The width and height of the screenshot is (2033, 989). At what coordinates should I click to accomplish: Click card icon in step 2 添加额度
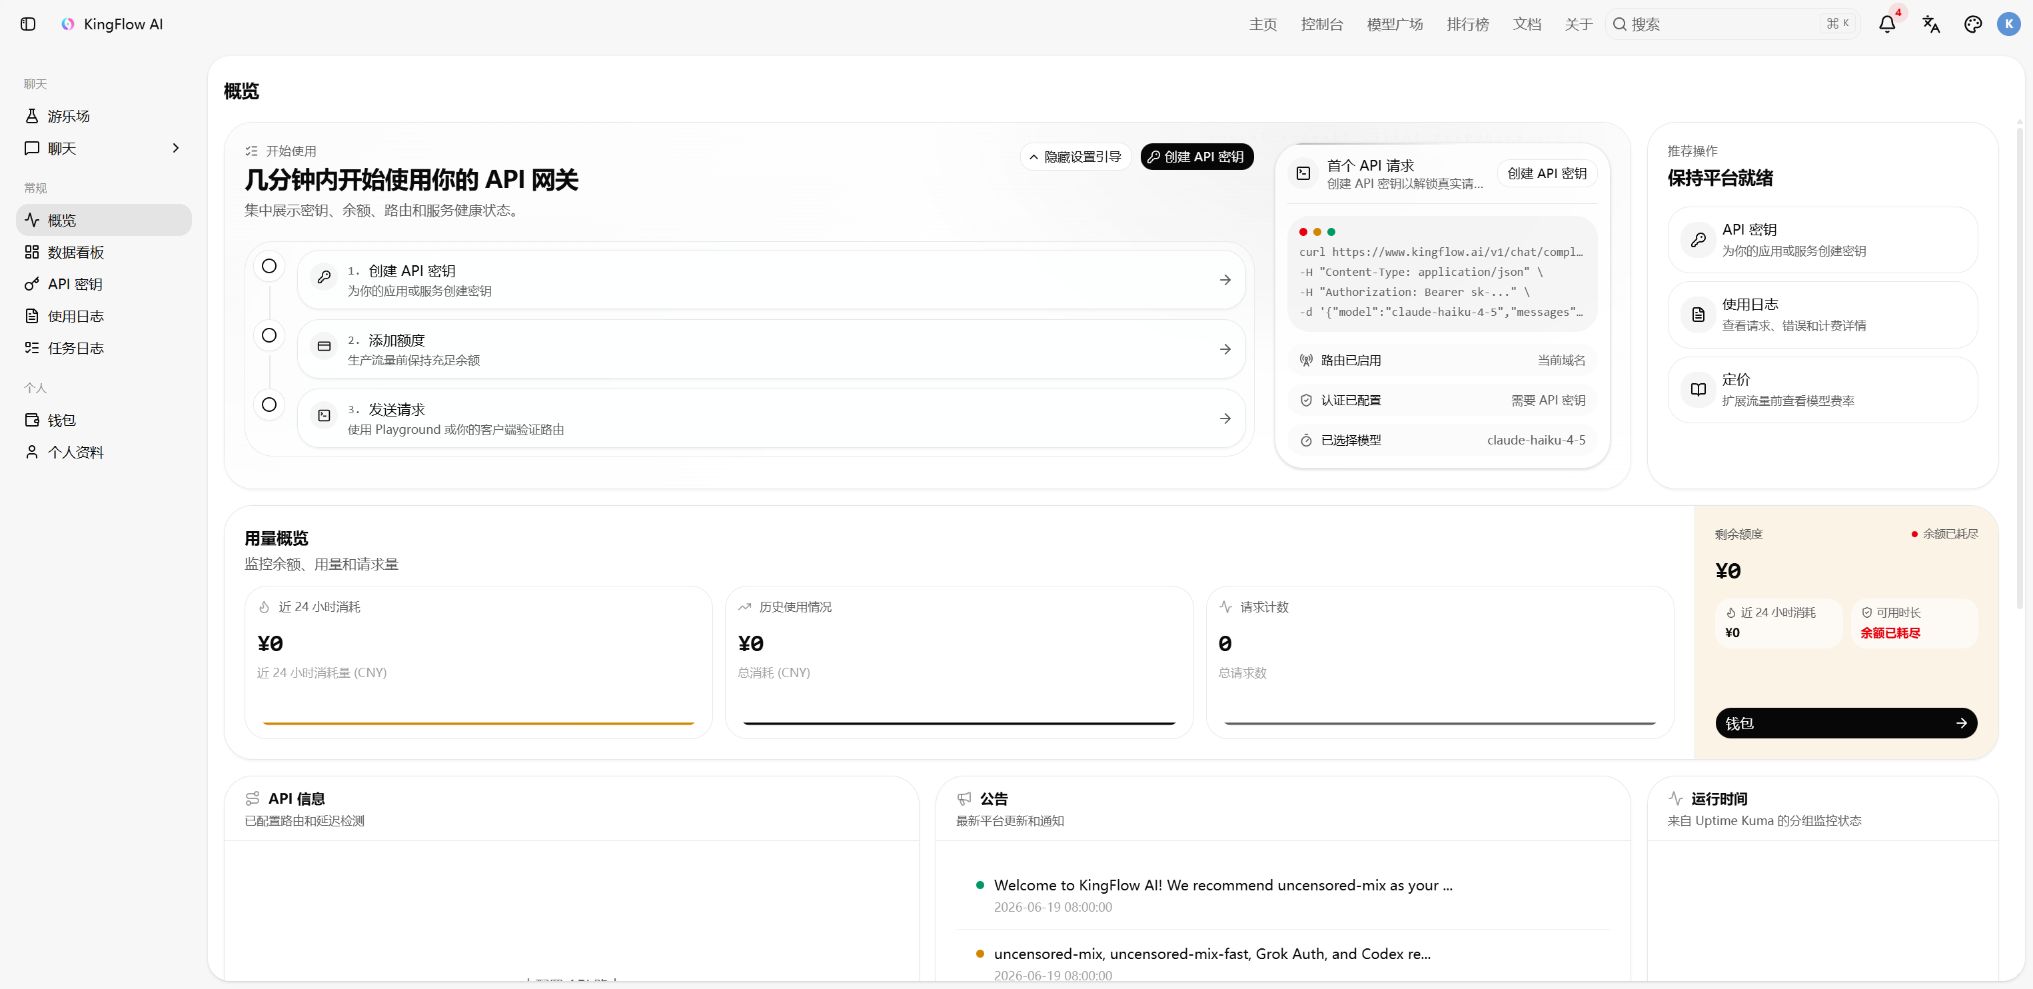pyautogui.click(x=324, y=347)
